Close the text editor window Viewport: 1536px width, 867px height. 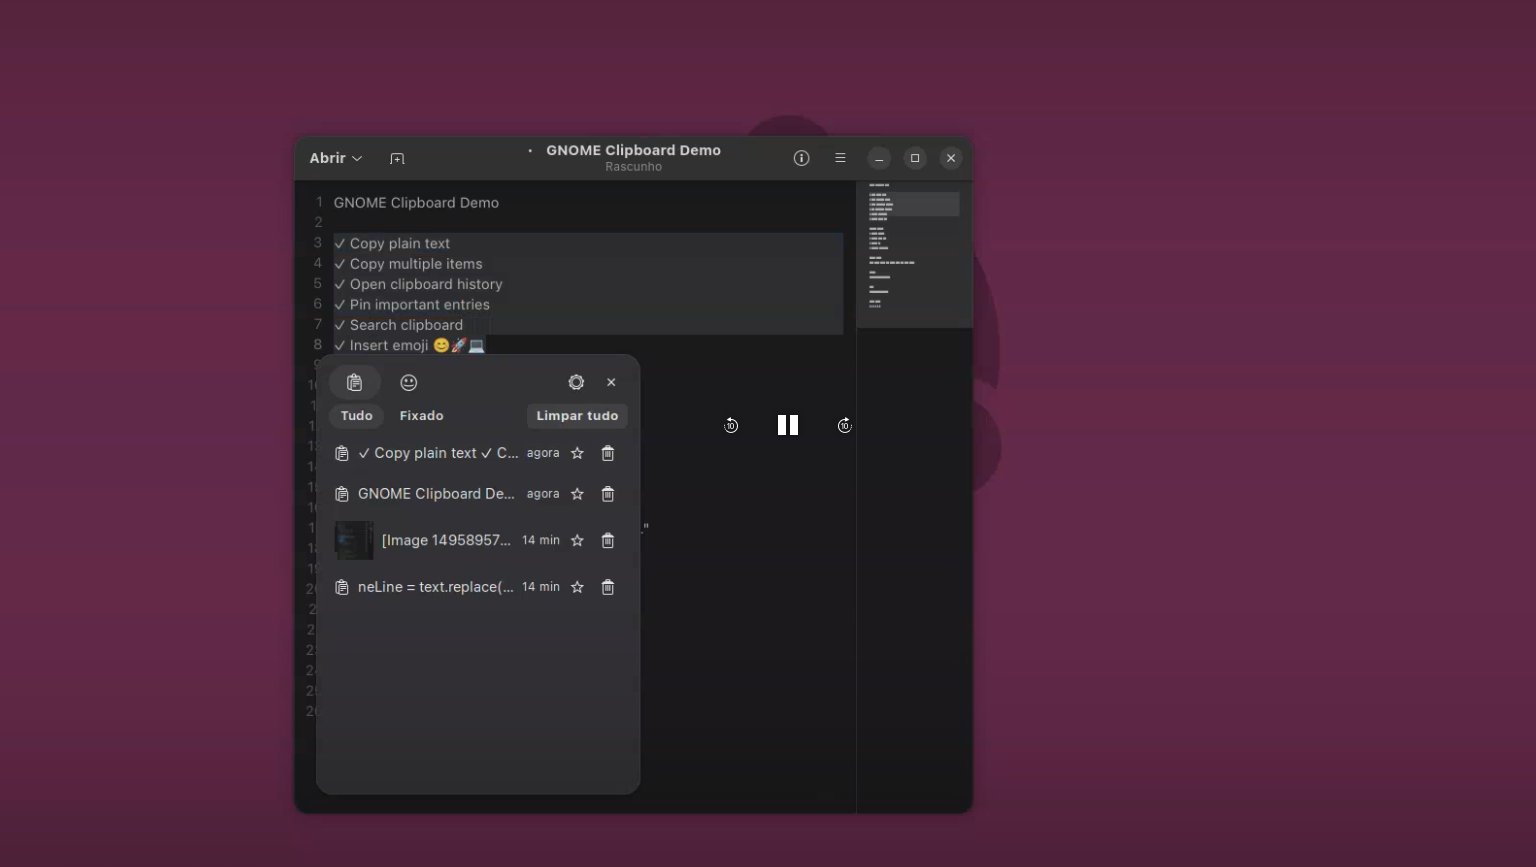[951, 158]
